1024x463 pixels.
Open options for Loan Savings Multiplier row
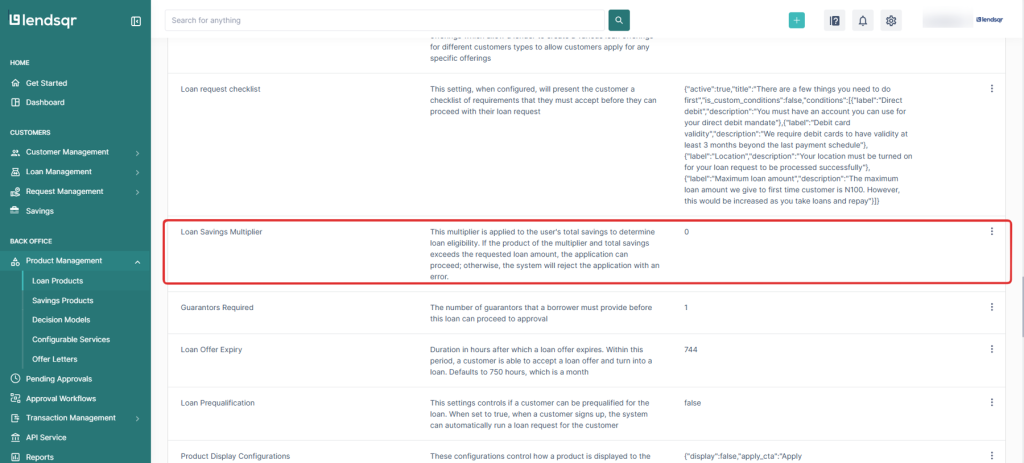(x=991, y=232)
